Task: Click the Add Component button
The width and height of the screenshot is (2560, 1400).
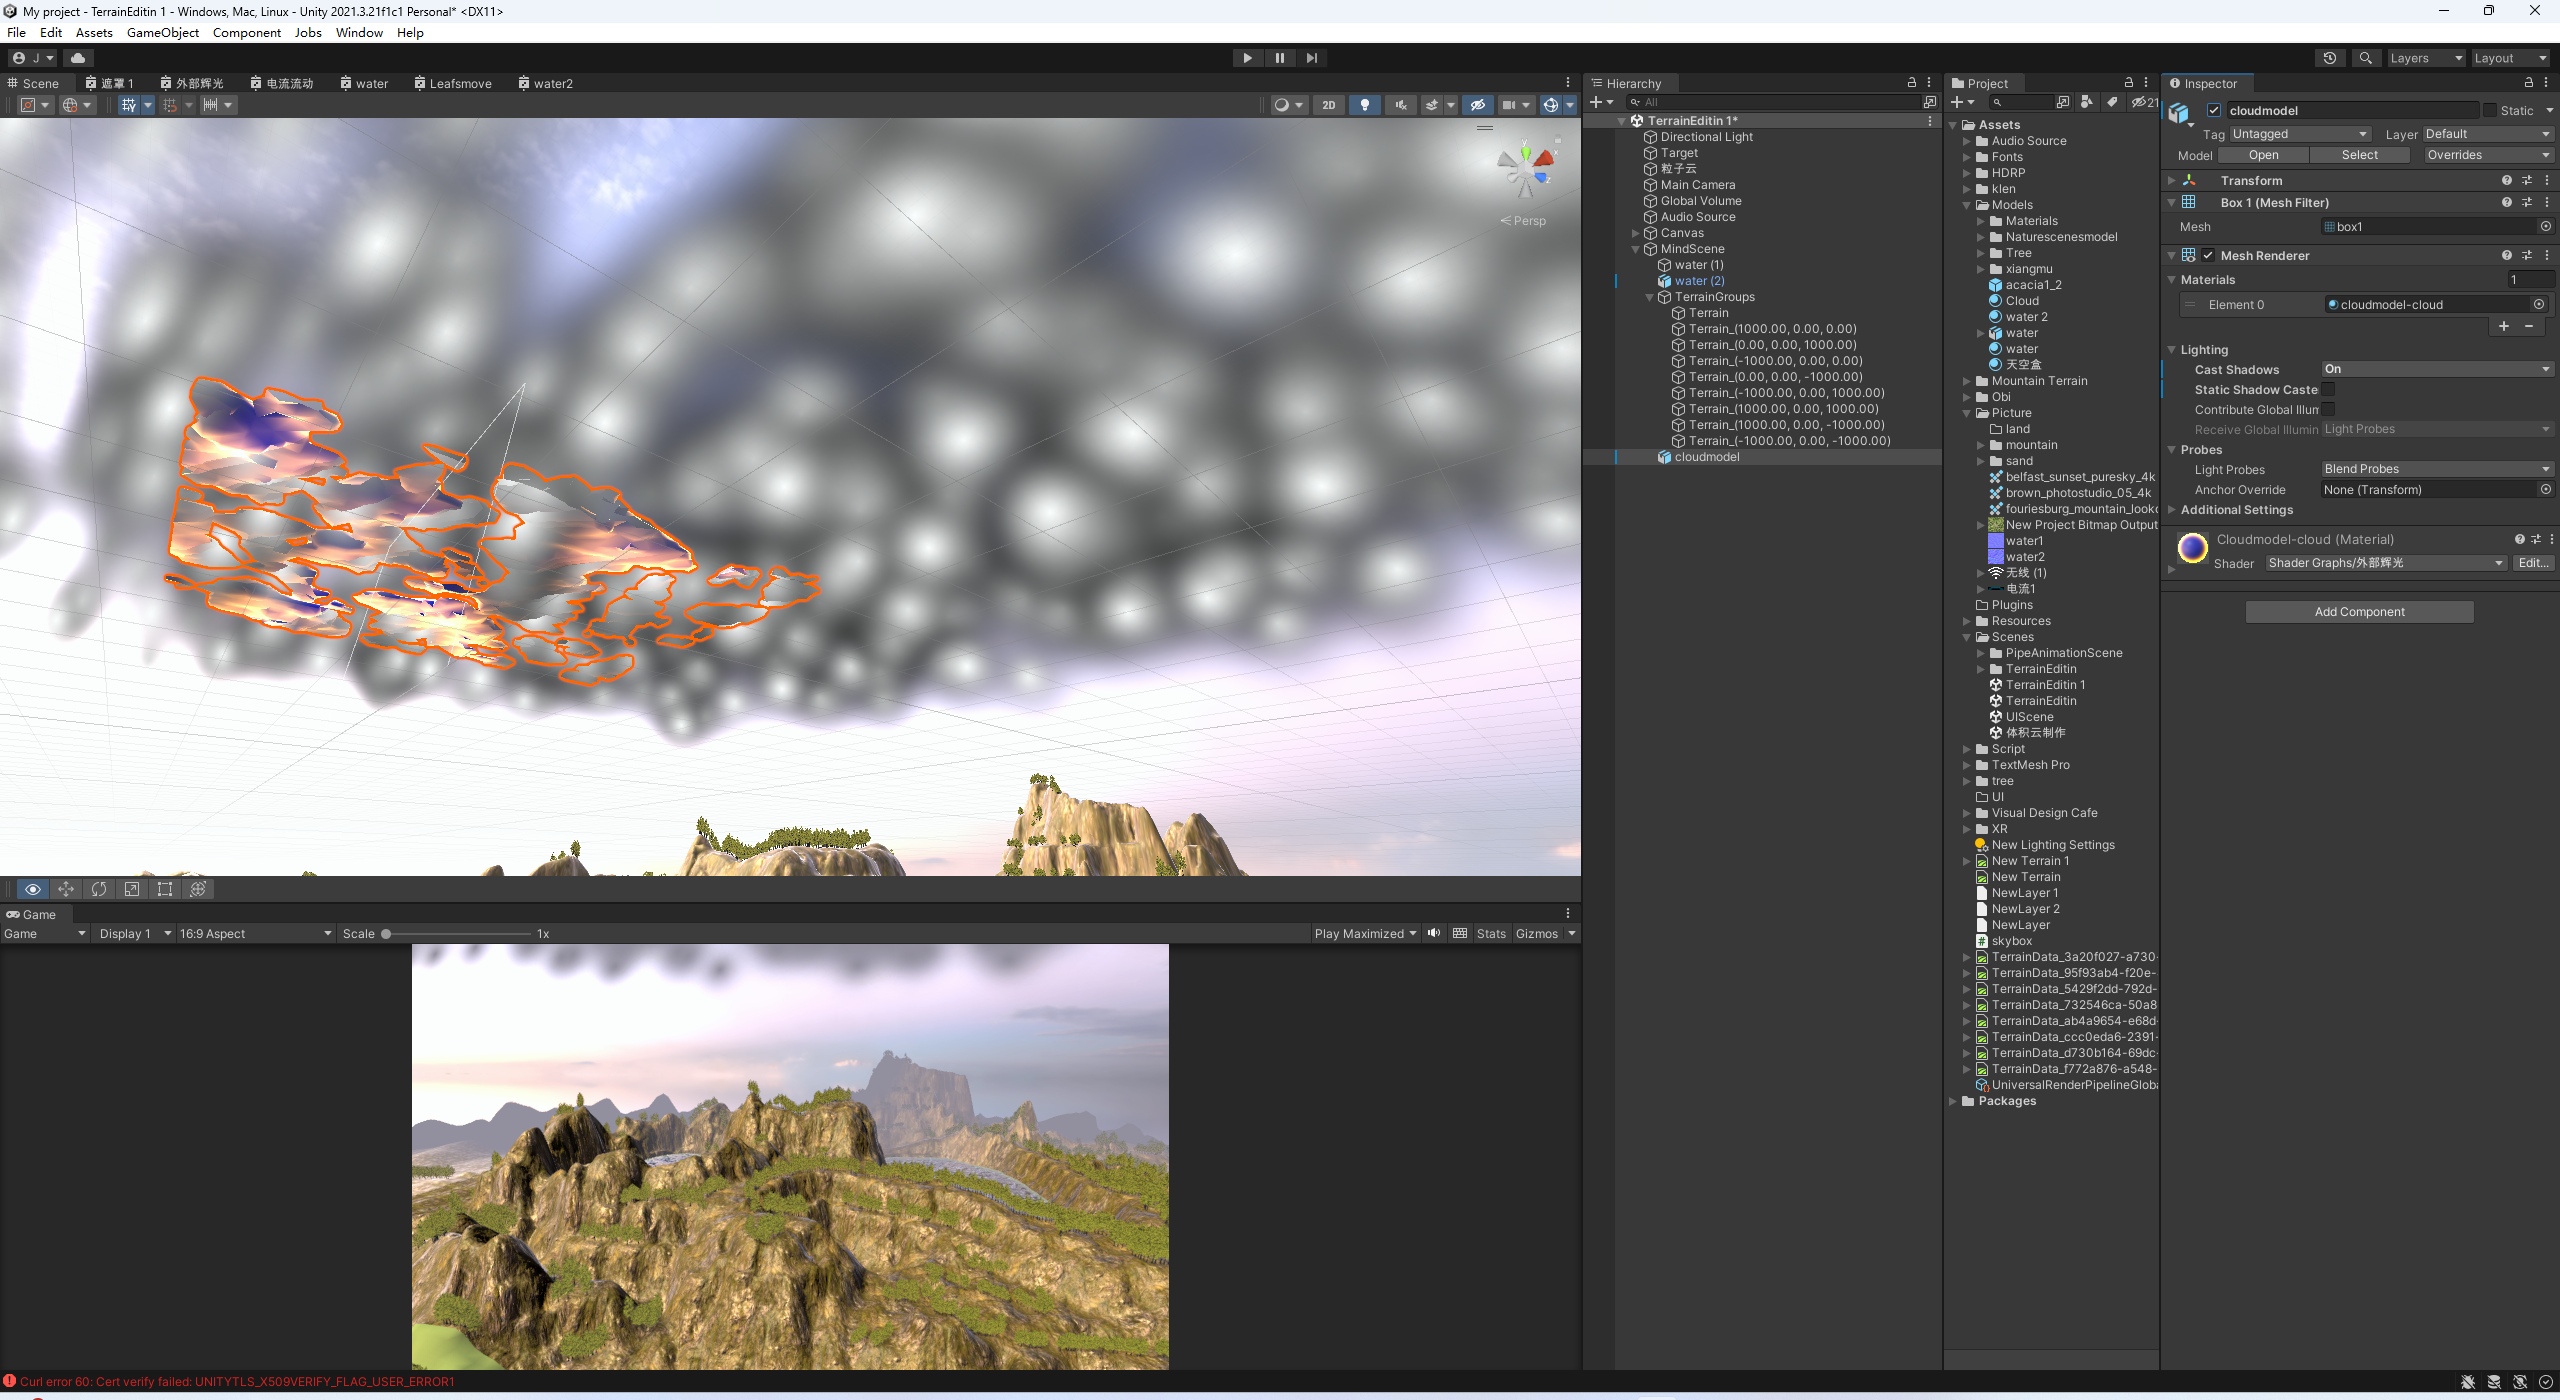Action: [x=2359, y=612]
